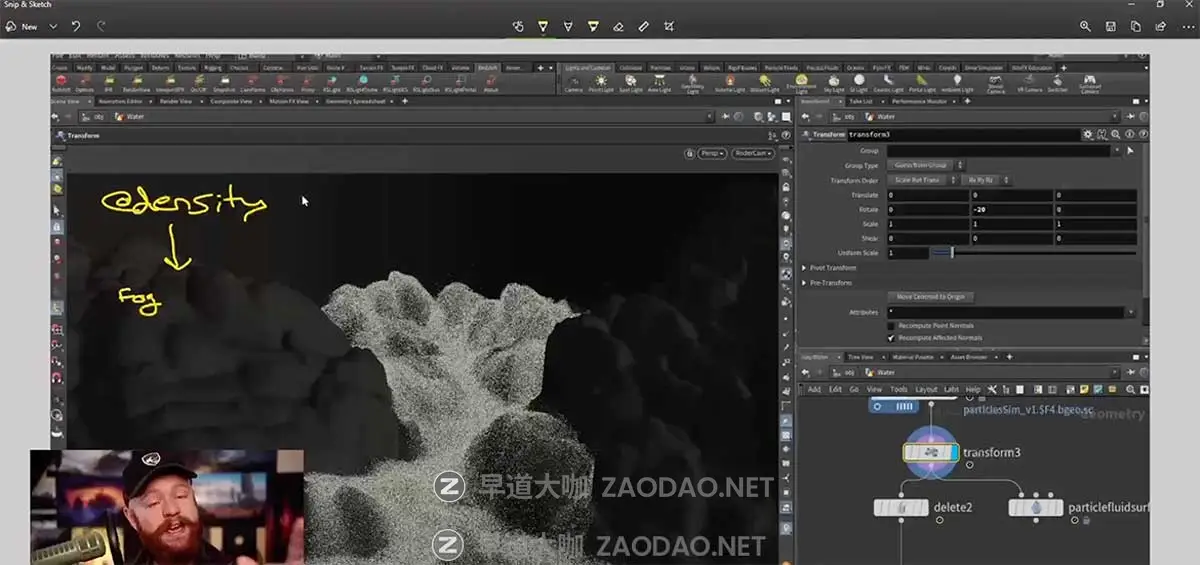
Task: Click the RSLight shelf tool
Action: (x=331, y=84)
